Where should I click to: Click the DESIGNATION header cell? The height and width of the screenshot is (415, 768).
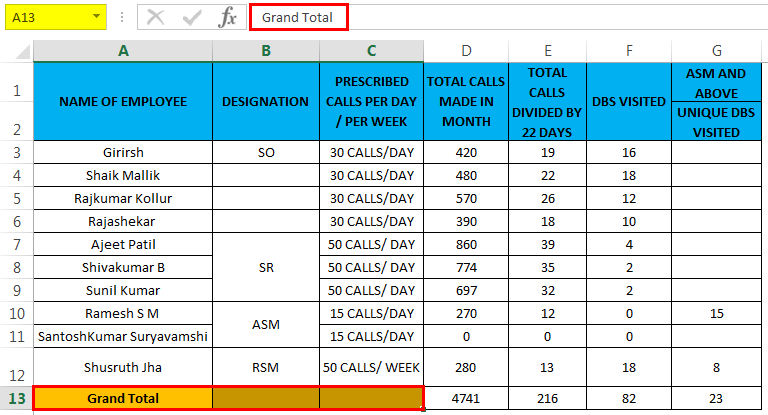coord(265,102)
